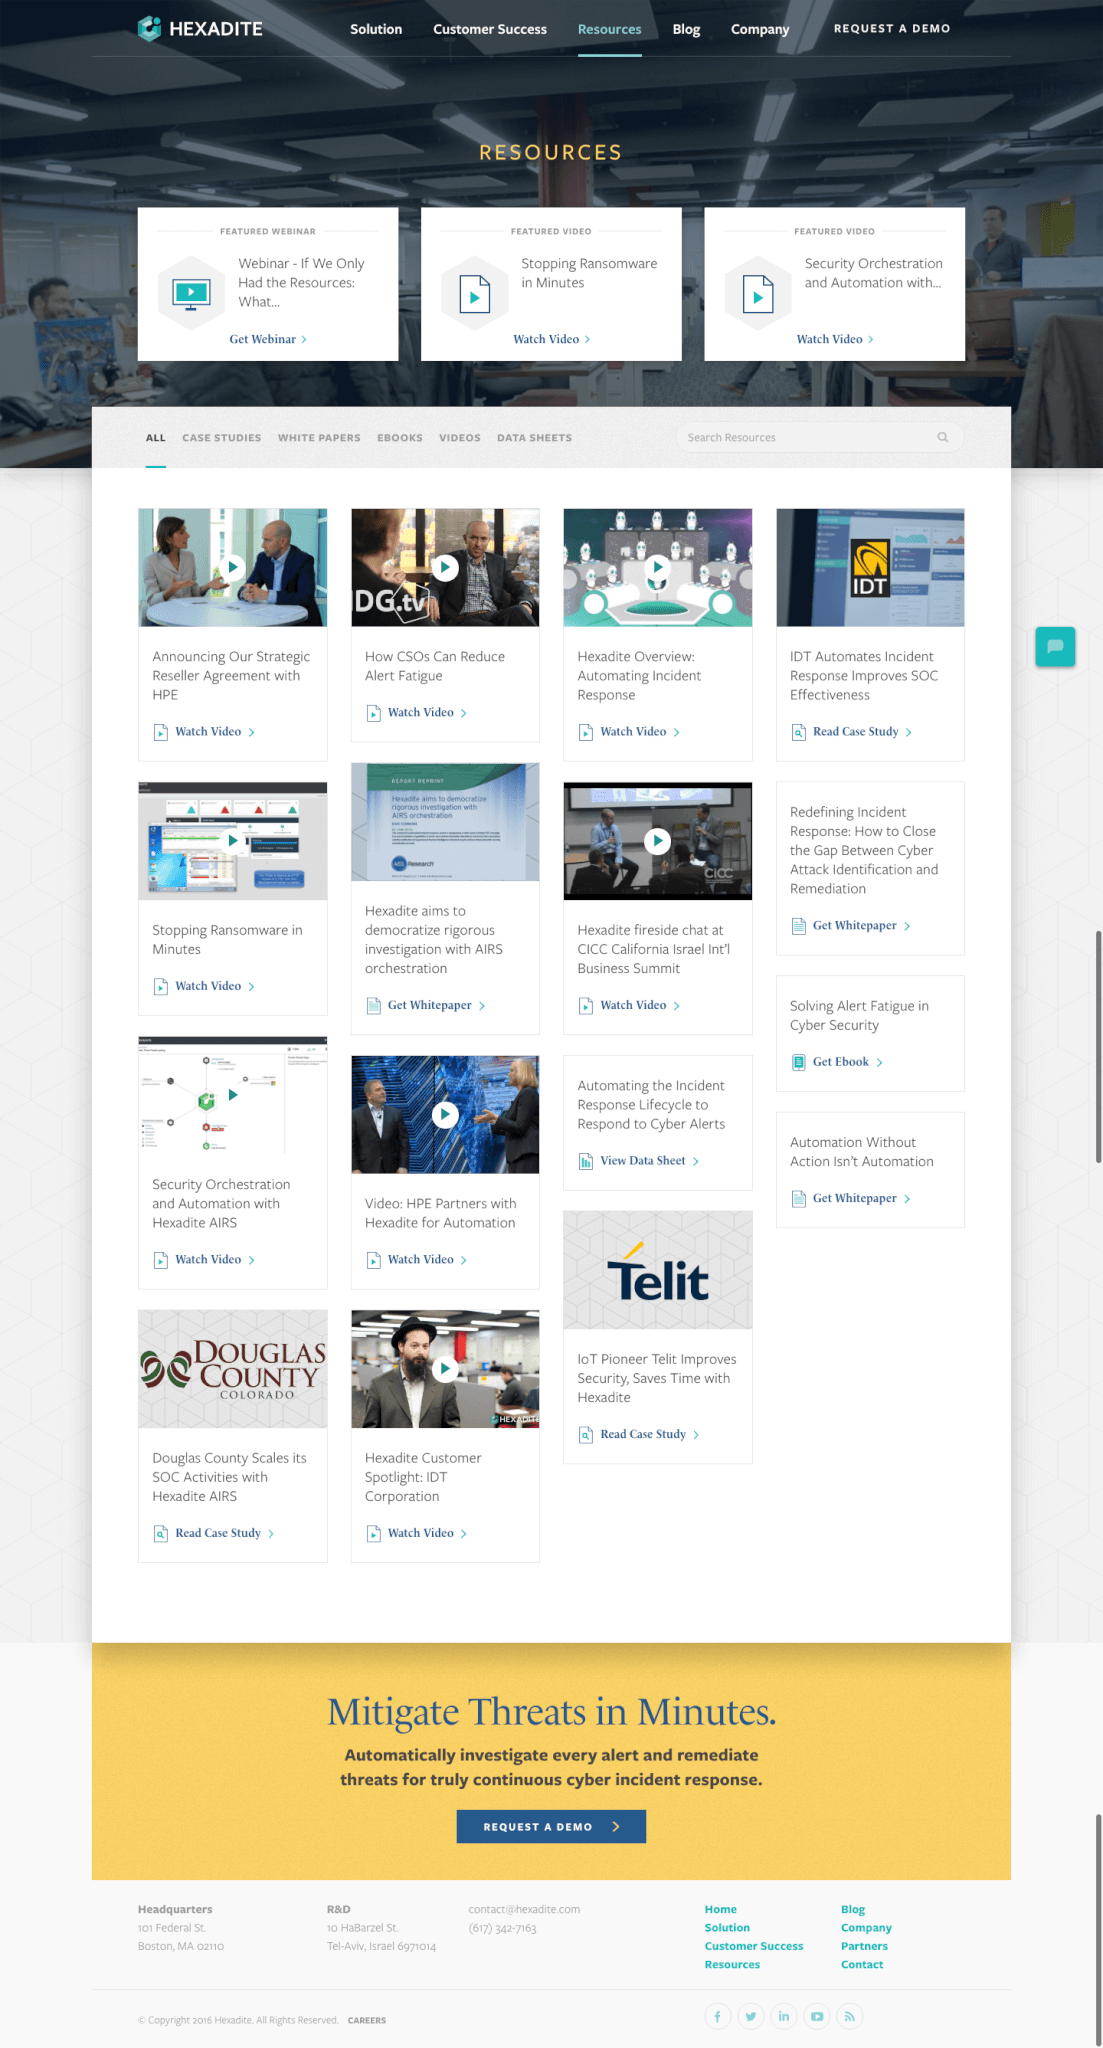The width and height of the screenshot is (1103, 2048).
Task: Play the How CSOs Can Reduce Alert Fatigue video
Action: pos(445,567)
